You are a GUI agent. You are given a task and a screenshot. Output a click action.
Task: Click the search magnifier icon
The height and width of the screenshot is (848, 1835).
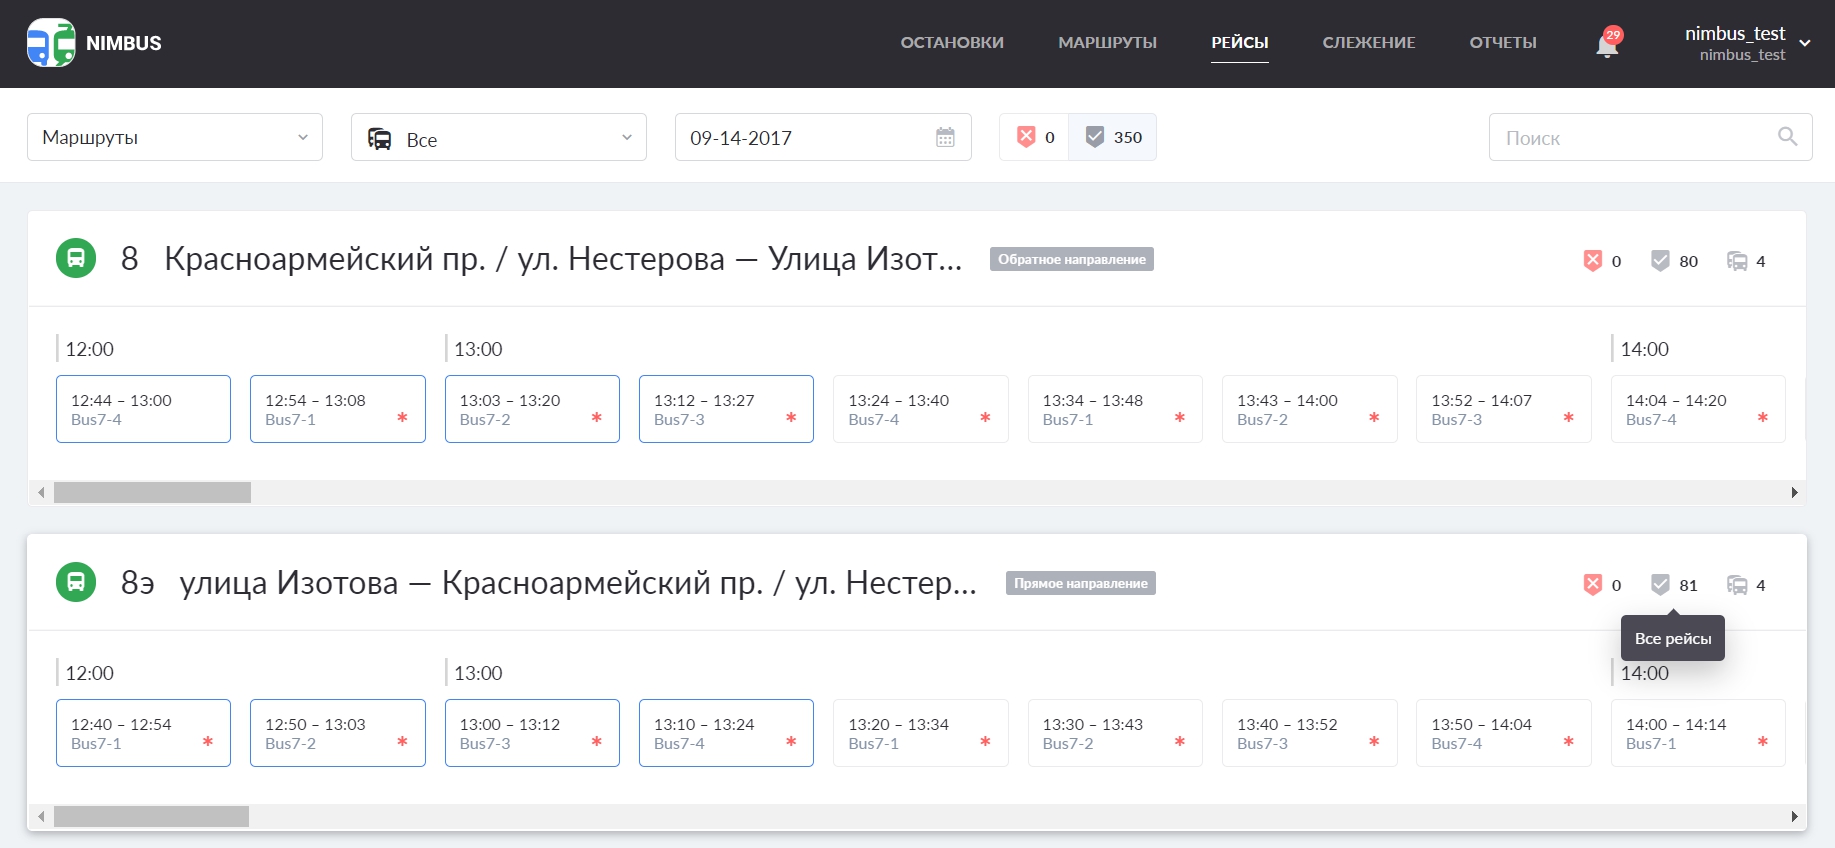1787,137
